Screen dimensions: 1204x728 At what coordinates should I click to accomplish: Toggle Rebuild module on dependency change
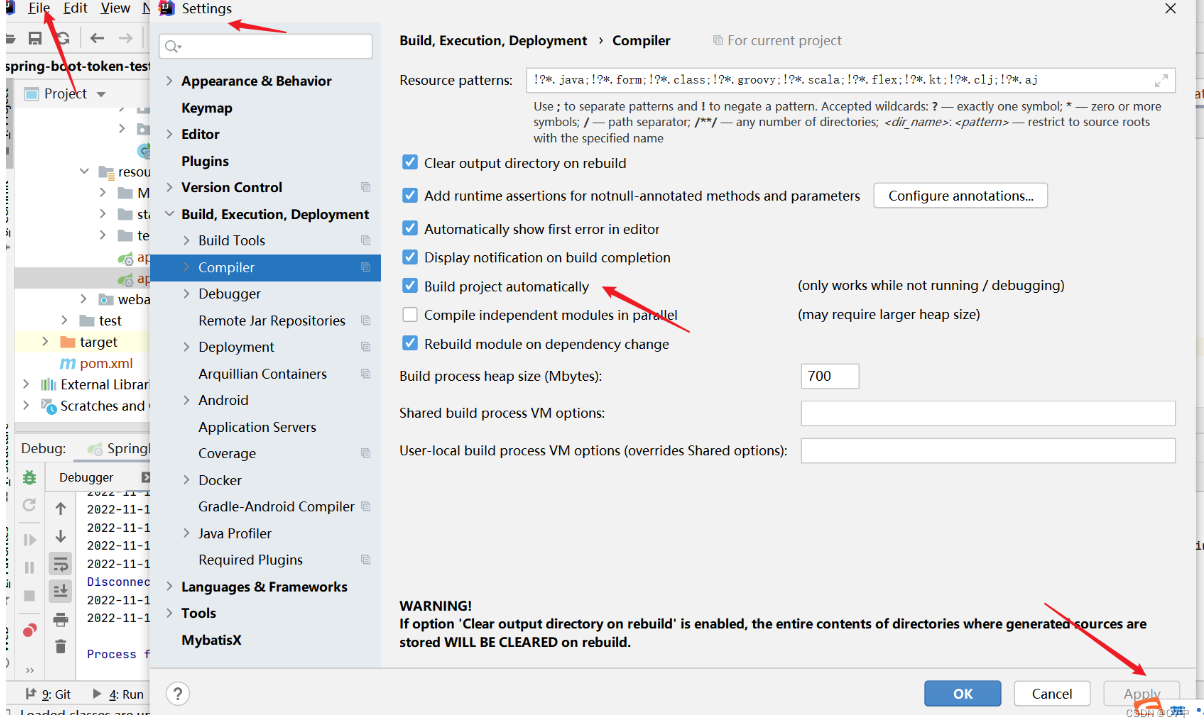[x=409, y=343]
